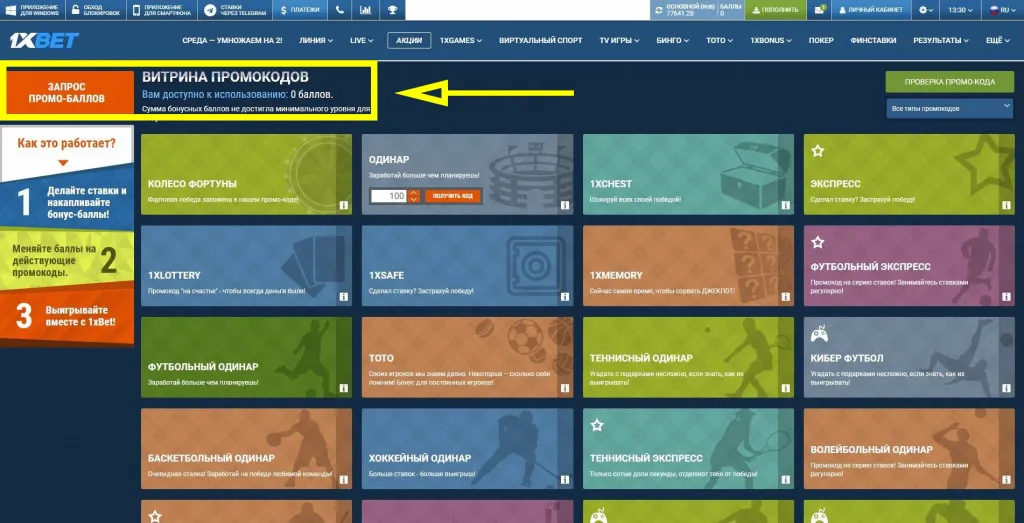
Task: Open the Кибер футбол promo card
Action: point(910,357)
